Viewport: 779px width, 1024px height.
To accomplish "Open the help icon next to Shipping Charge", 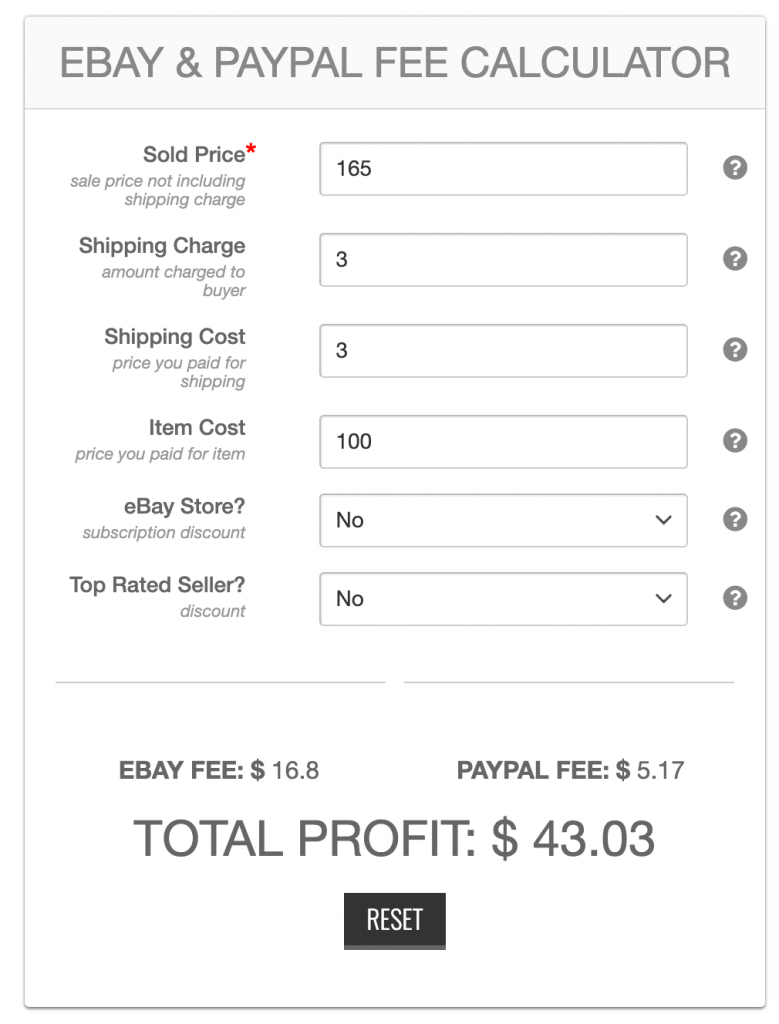I will [x=735, y=259].
